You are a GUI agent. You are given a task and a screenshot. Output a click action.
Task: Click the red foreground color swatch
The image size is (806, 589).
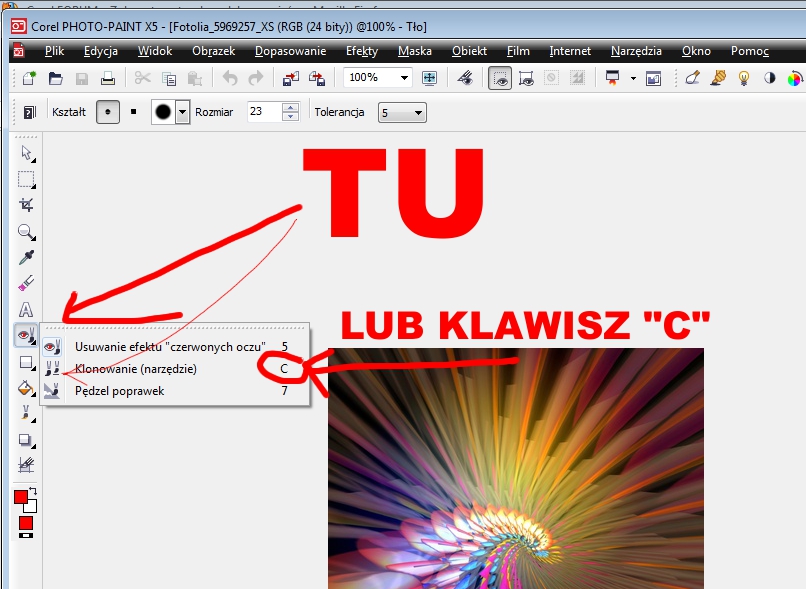21,497
